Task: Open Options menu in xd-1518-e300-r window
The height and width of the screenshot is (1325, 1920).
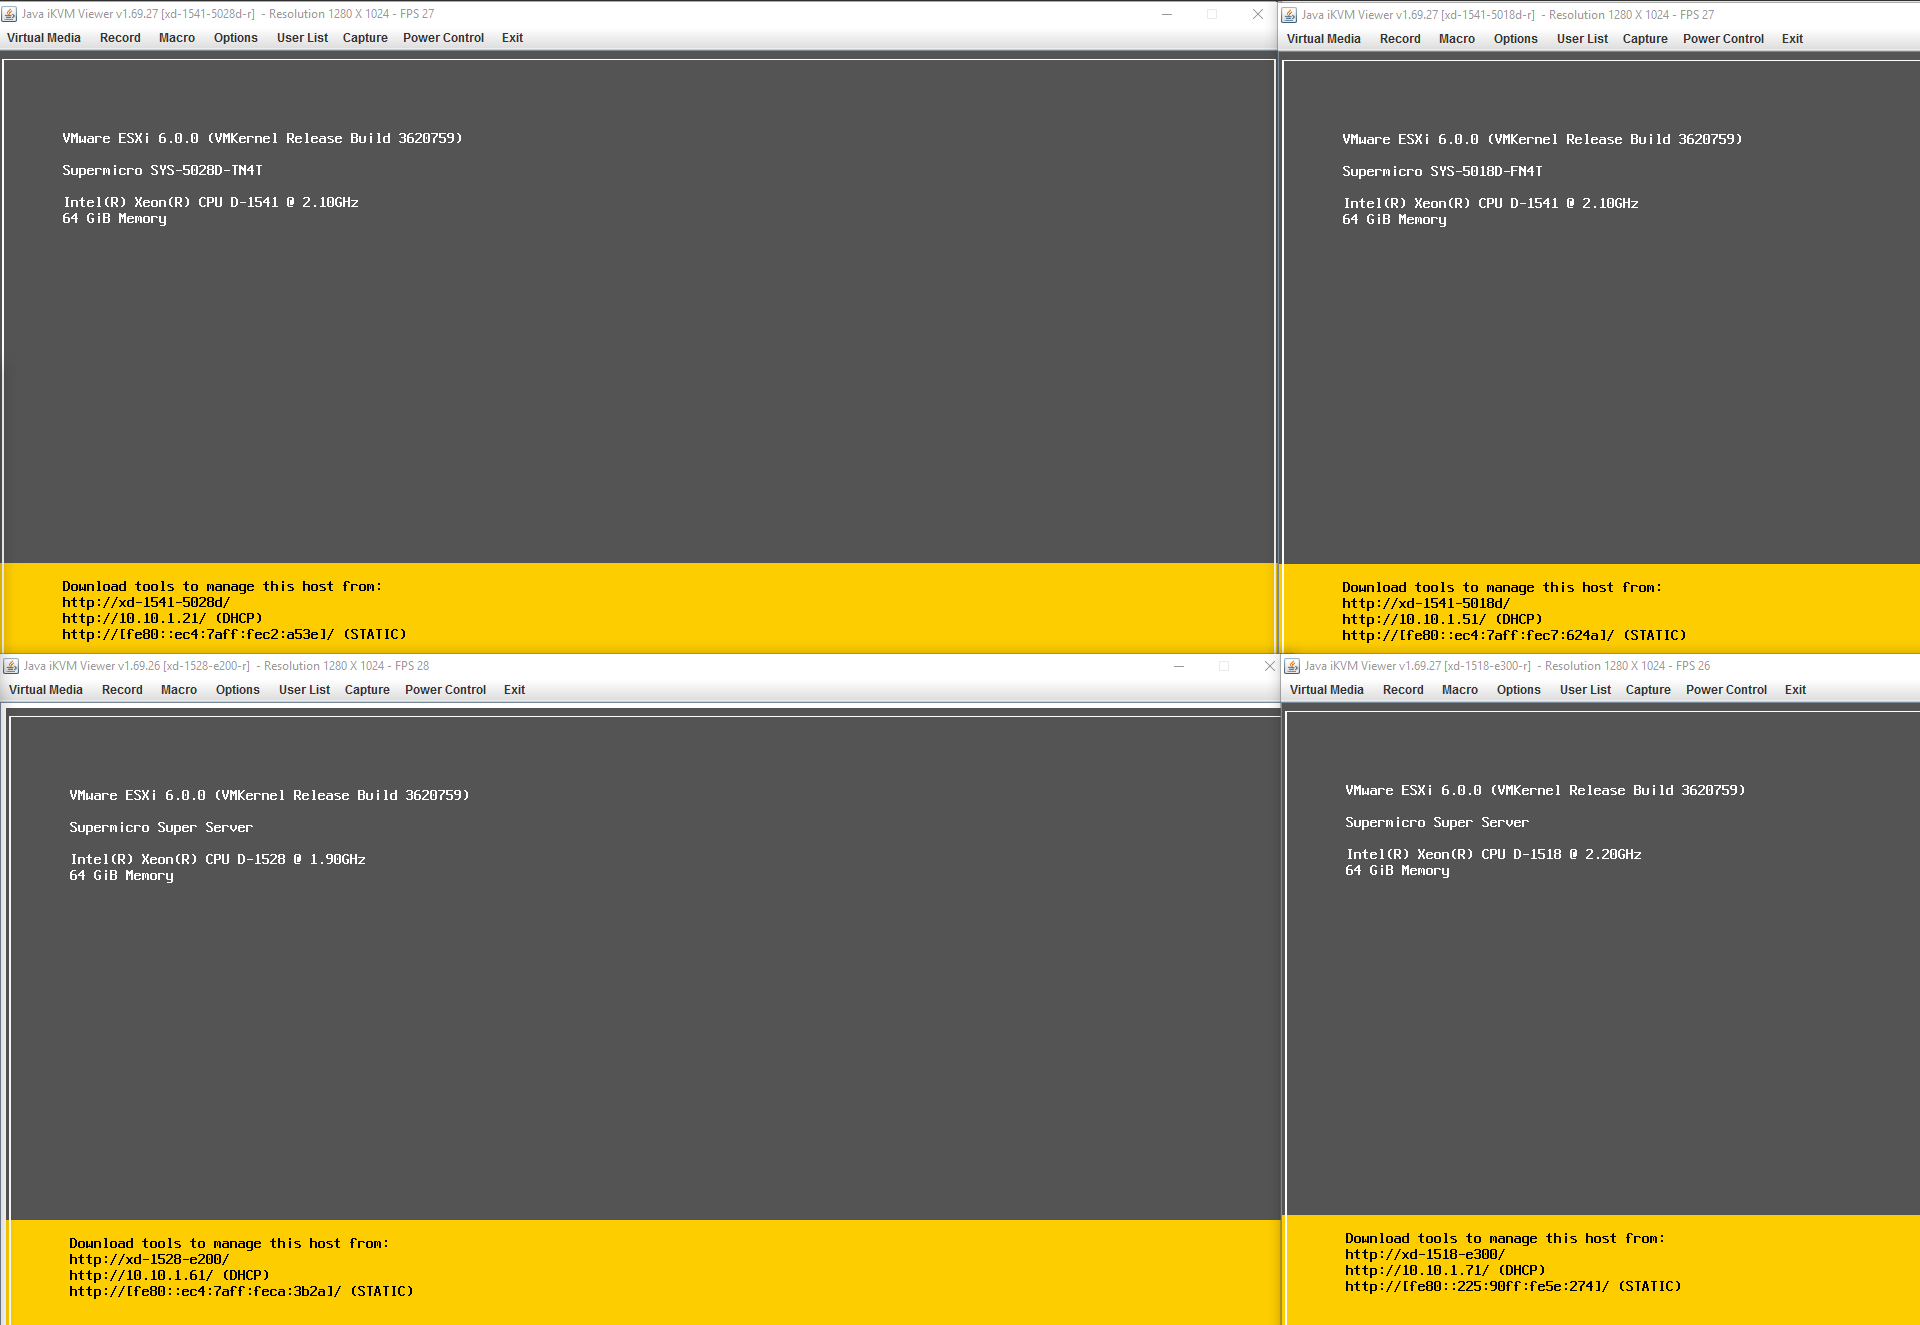Action: pyautogui.click(x=1519, y=690)
